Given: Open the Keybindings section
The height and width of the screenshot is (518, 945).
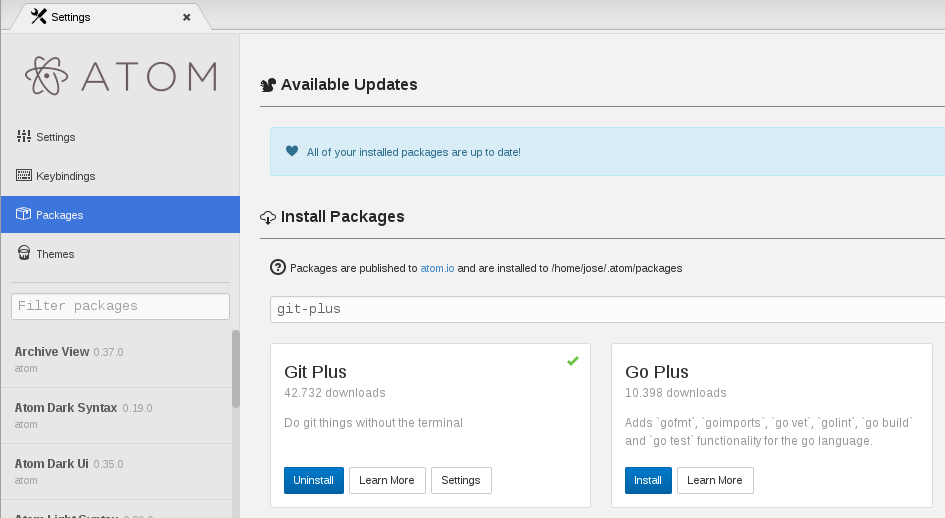Looking at the screenshot, I should pos(65,176).
